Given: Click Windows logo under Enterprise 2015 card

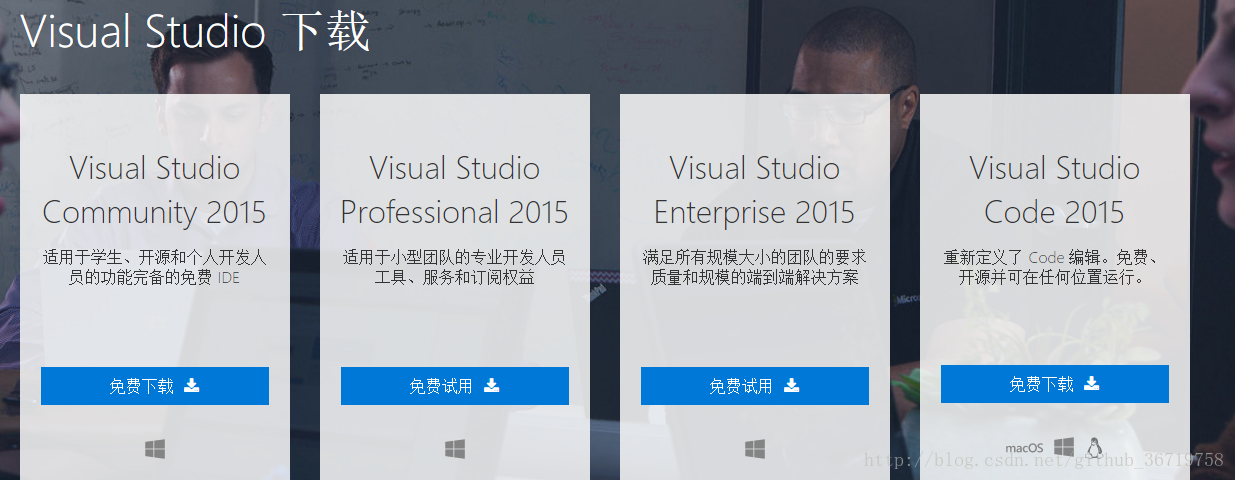Looking at the screenshot, I should (x=755, y=450).
